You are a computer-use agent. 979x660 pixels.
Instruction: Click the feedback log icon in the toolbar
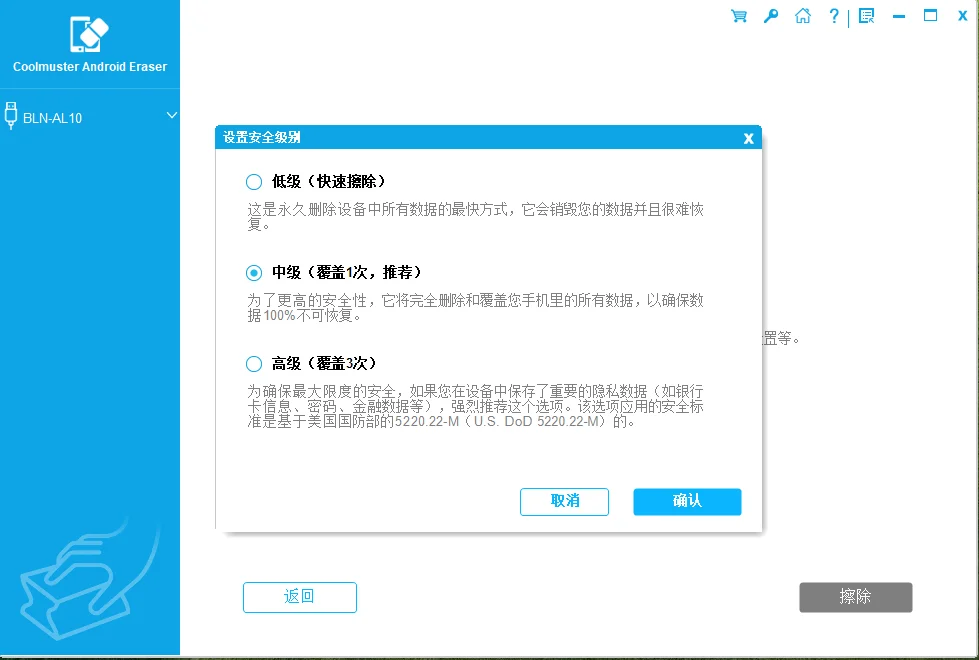tap(865, 16)
